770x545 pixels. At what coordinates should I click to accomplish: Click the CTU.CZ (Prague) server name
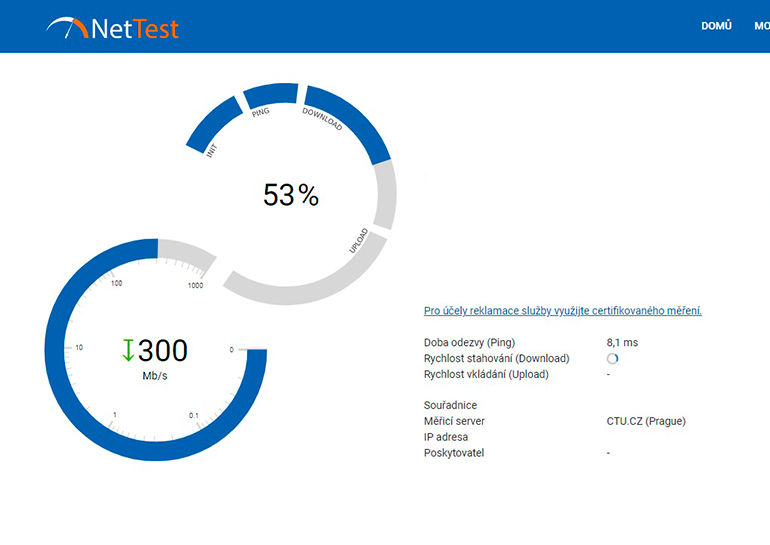pos(646,421)
